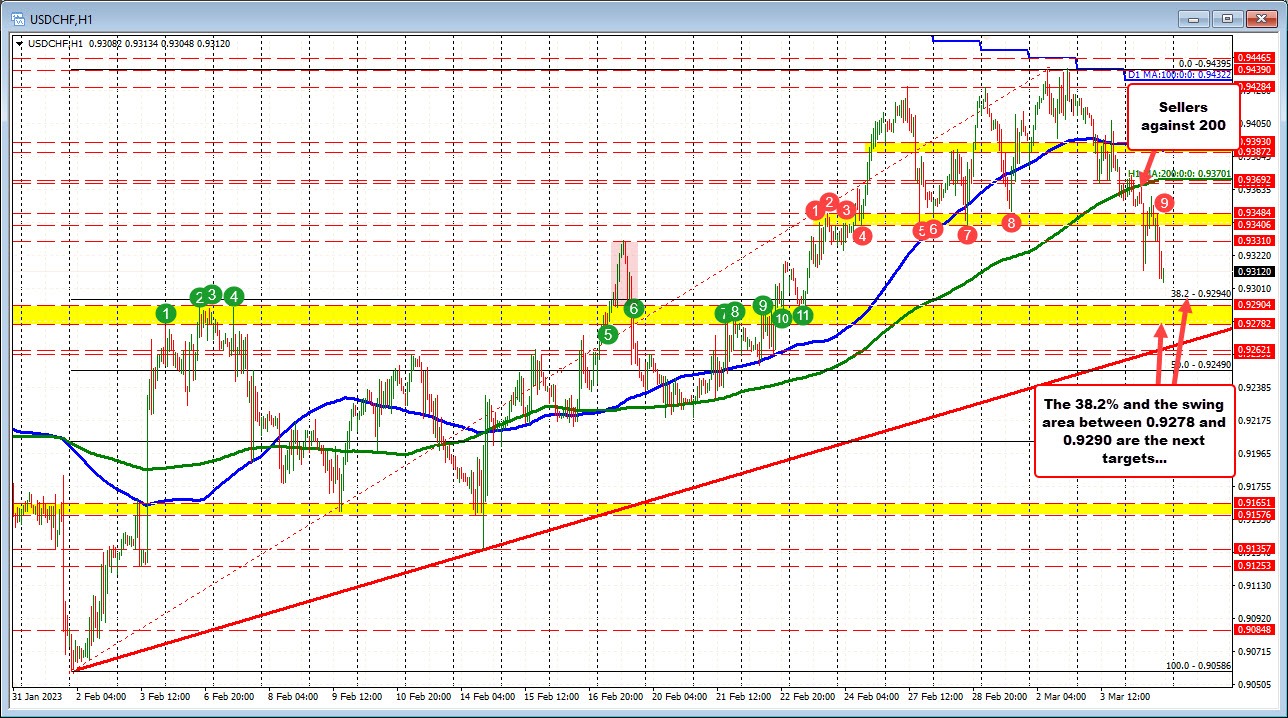Screen dimensions: 1288x718
Task: Click the 0.93120 current price label
Action: tap(1254, 271)
